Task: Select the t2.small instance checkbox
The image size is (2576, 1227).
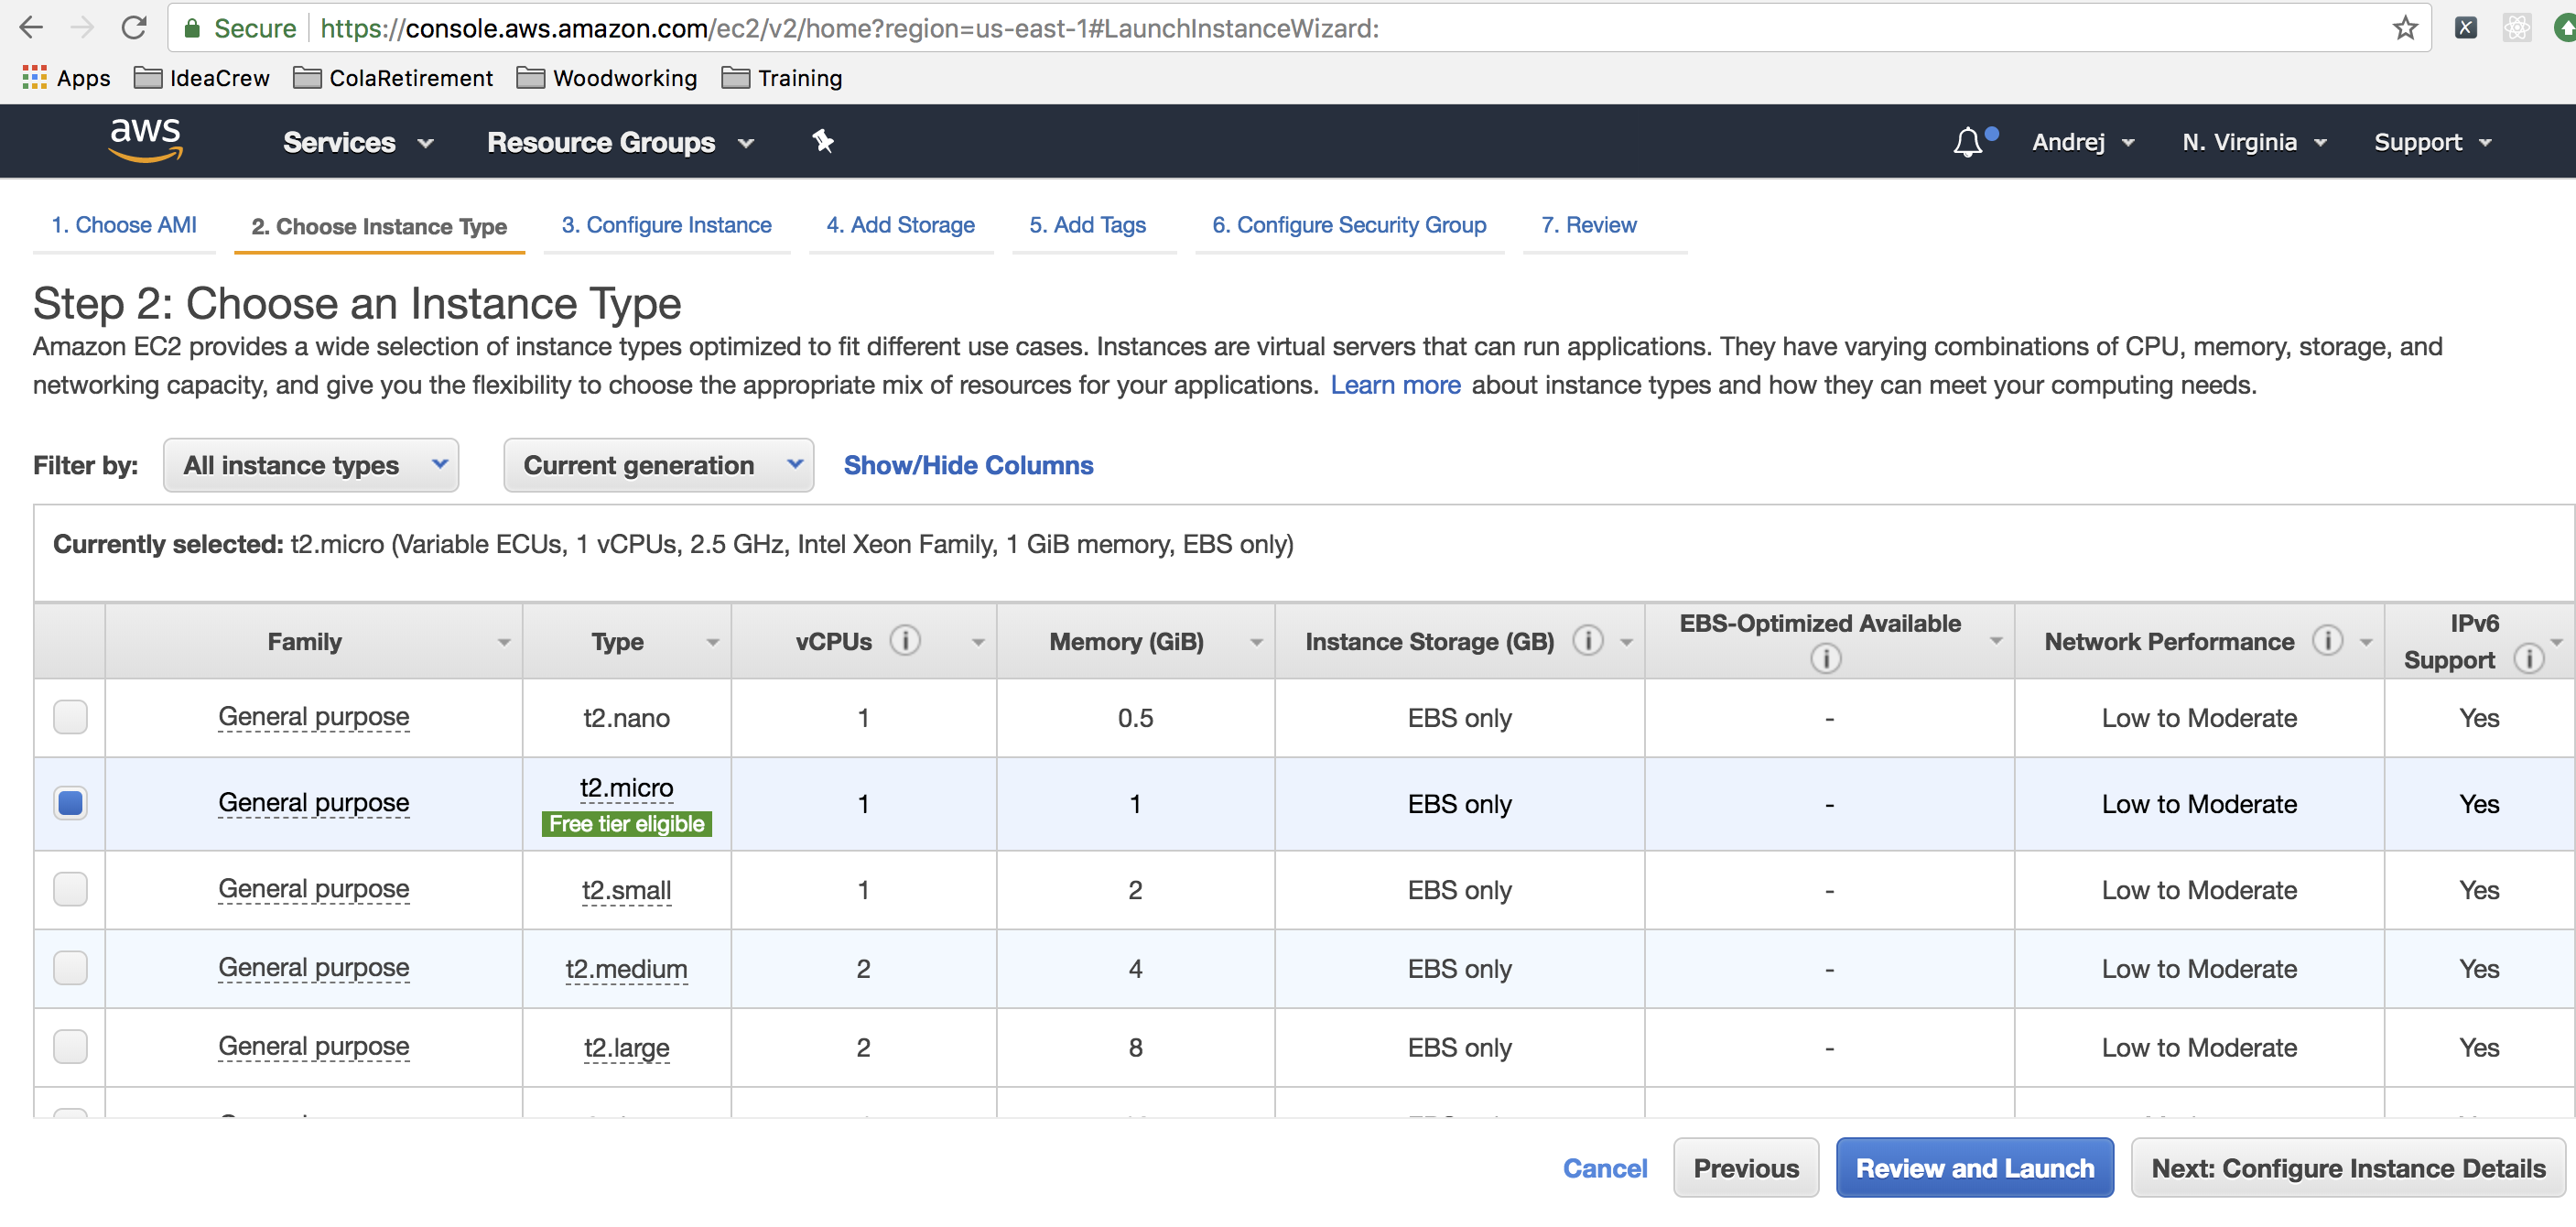Action: tap(70, 889)
